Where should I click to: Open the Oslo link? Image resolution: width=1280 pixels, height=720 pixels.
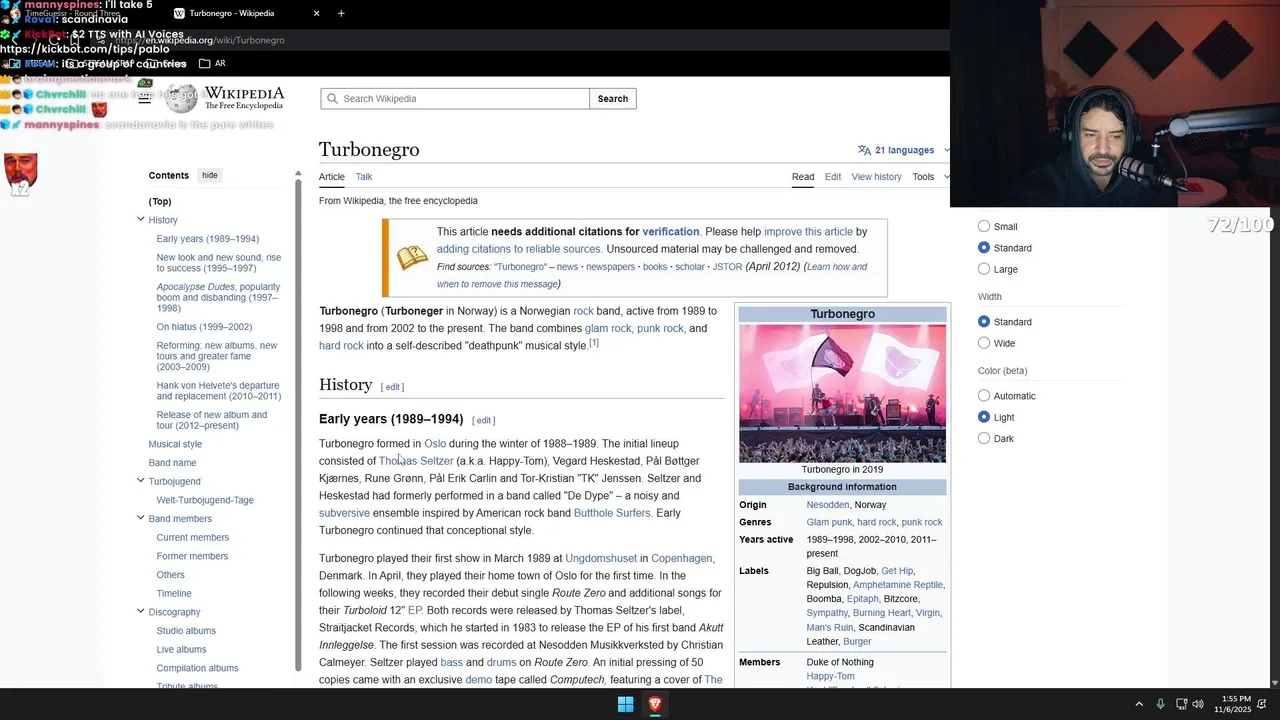435,444
